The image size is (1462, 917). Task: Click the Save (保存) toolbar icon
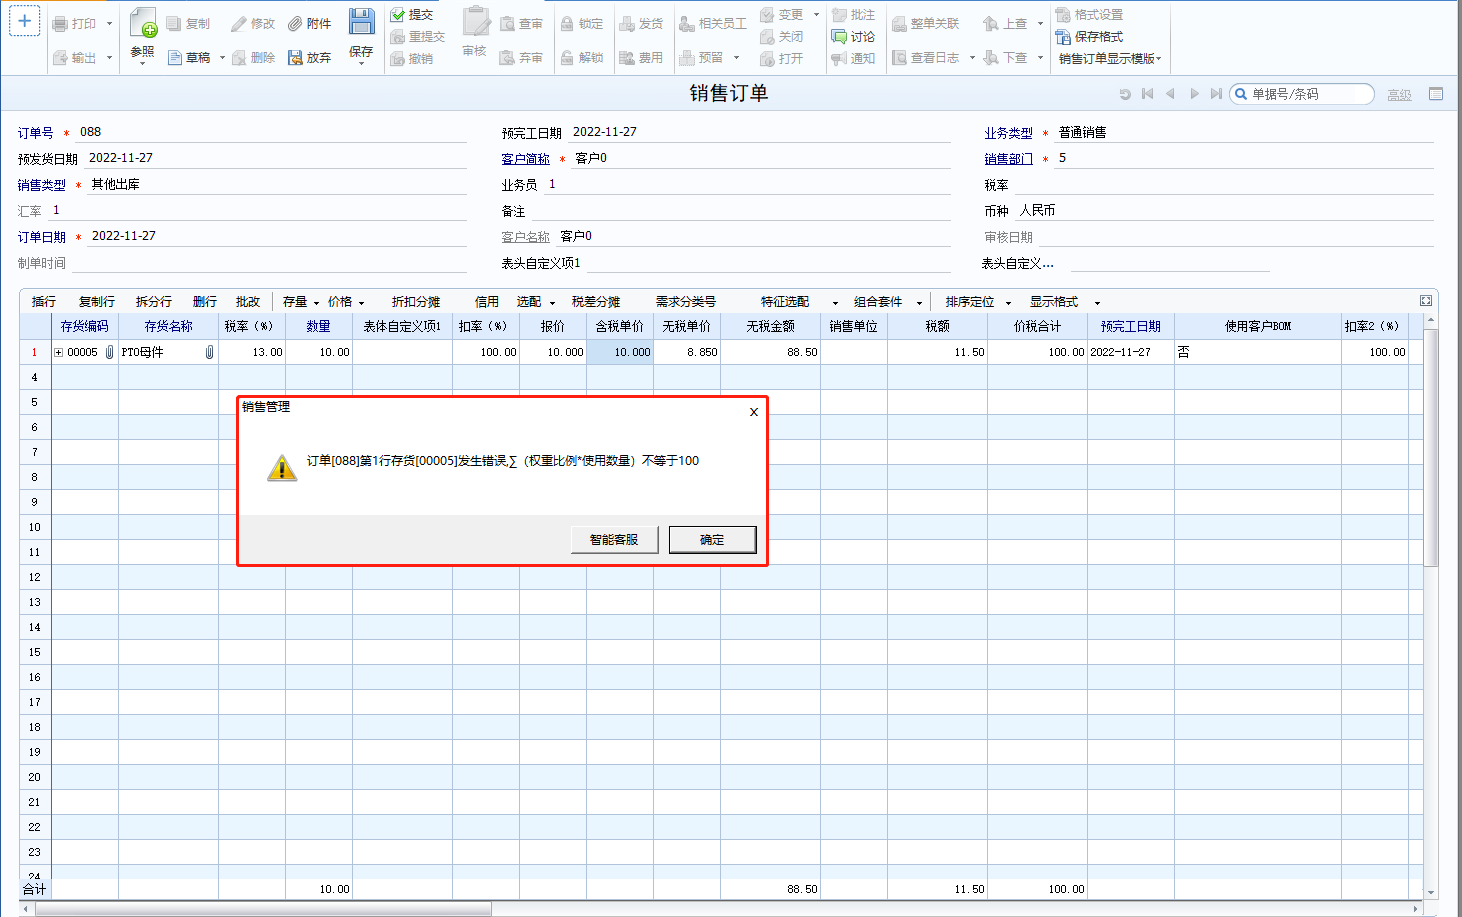click(361, 22)
